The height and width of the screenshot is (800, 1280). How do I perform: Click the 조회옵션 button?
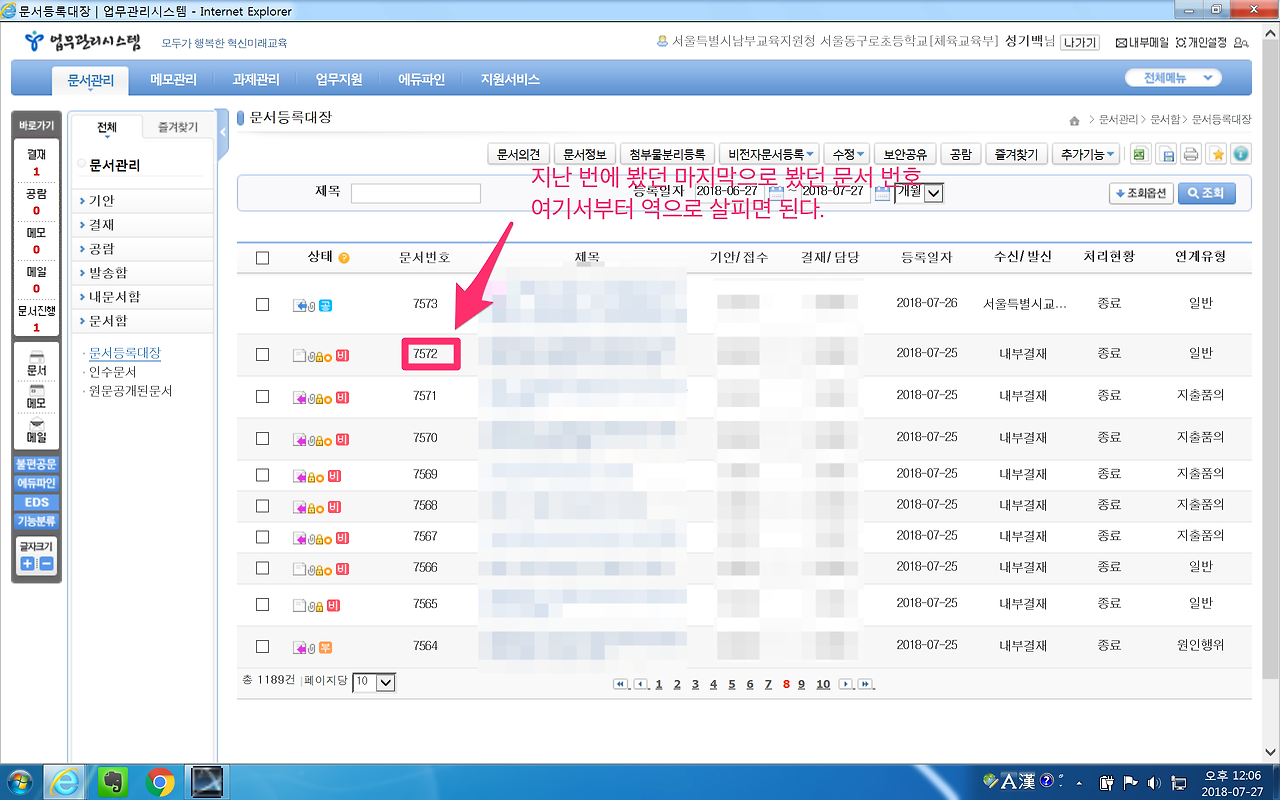pos(1141,193)
